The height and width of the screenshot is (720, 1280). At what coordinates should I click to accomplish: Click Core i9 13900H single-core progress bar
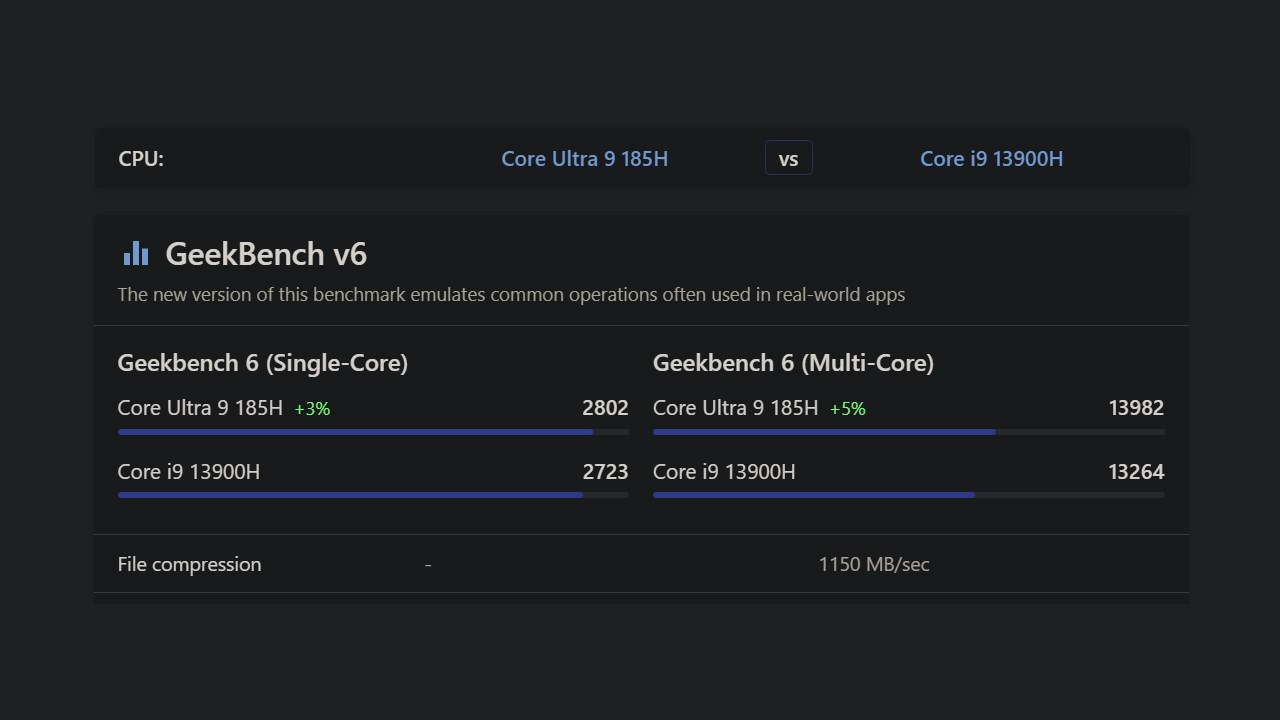[373, 495]
